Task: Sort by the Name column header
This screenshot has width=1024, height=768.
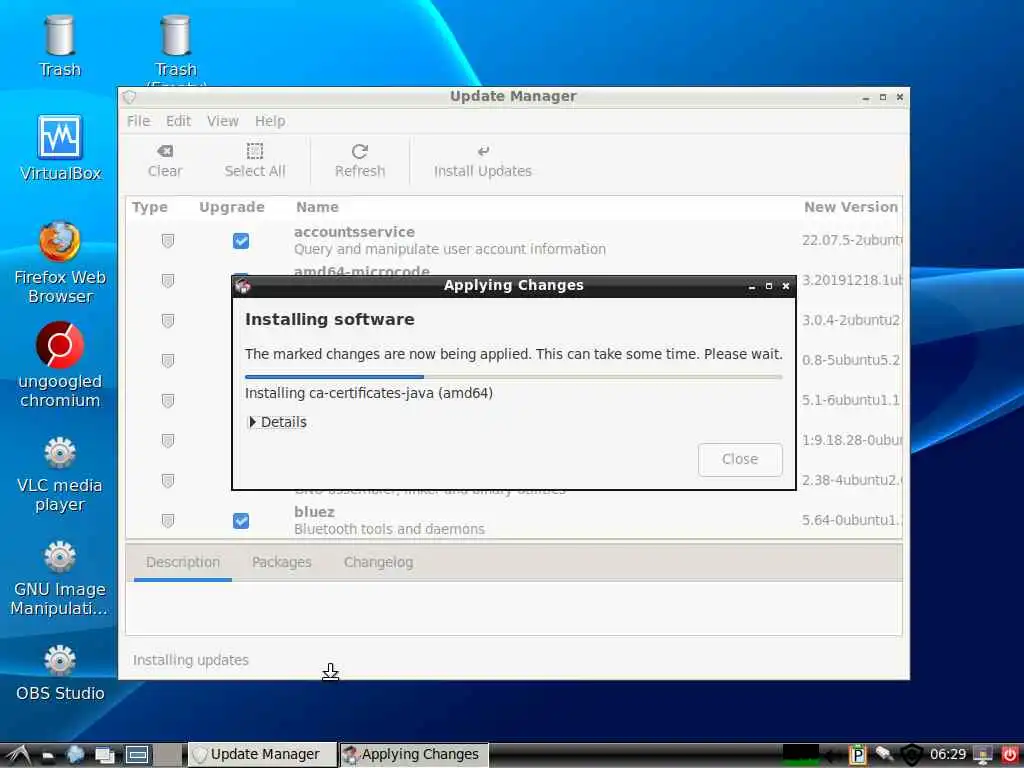Action: (x=317, y=207)
